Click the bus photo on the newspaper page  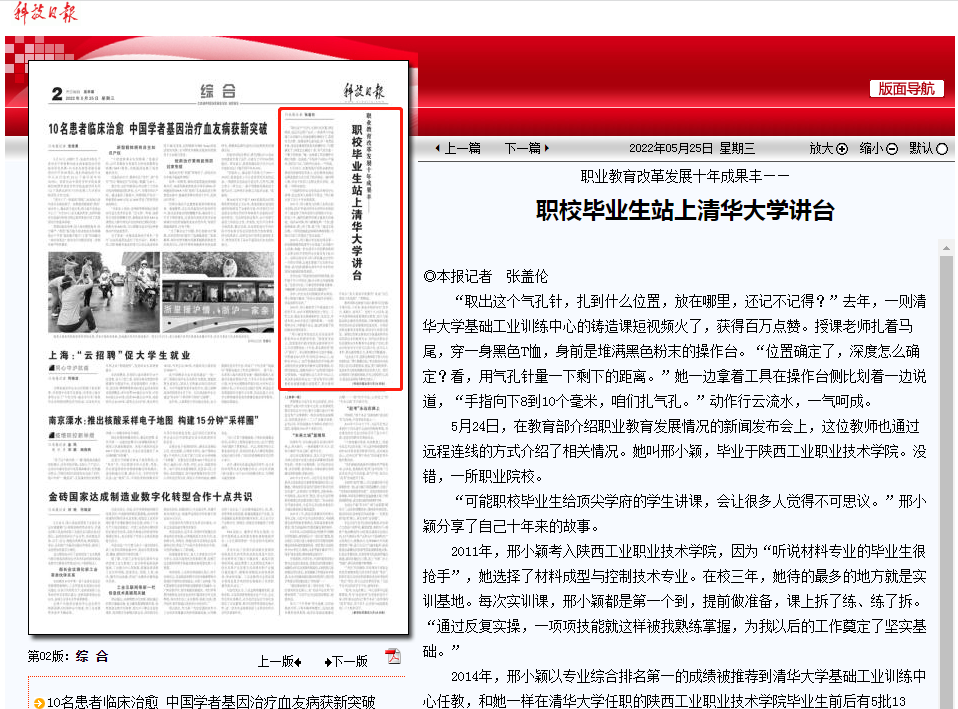(218, 293)
